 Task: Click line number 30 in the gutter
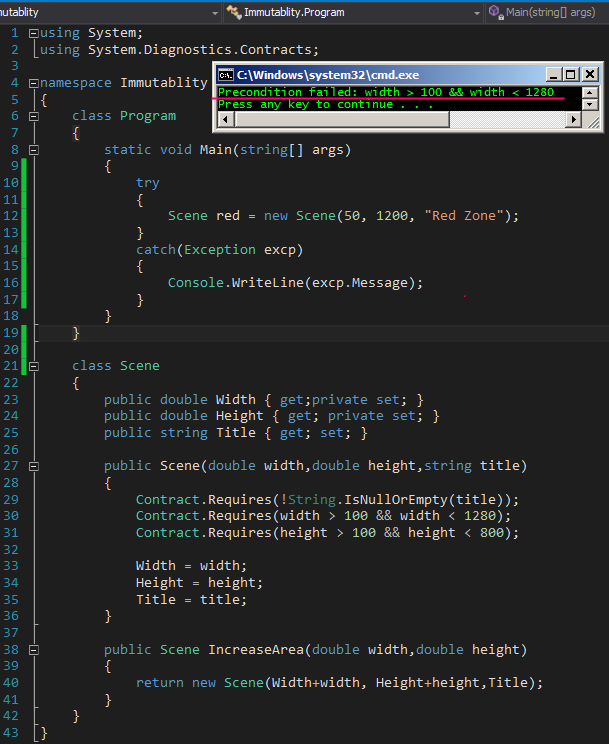(x=11, y=516)
